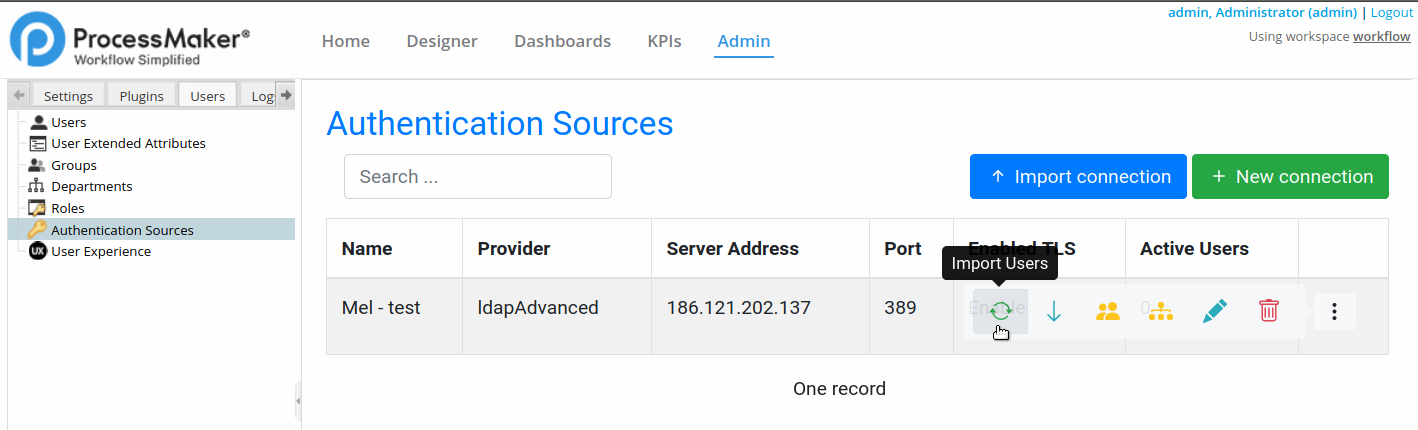Edit the Mel - test connection with pencil
1418x430 pixels.
[x=1214, y=311]
